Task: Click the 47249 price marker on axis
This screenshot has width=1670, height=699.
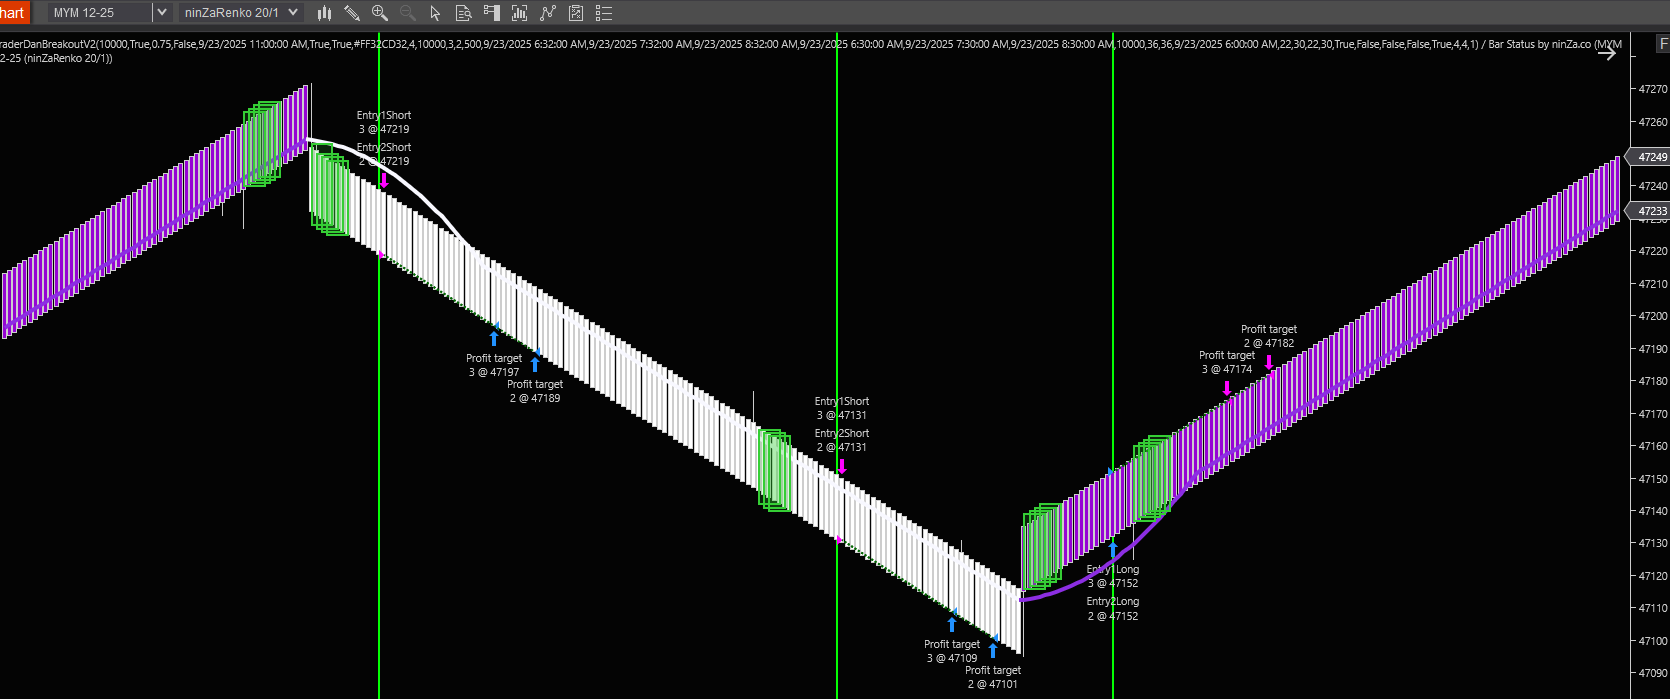Action: (1651, 157)
